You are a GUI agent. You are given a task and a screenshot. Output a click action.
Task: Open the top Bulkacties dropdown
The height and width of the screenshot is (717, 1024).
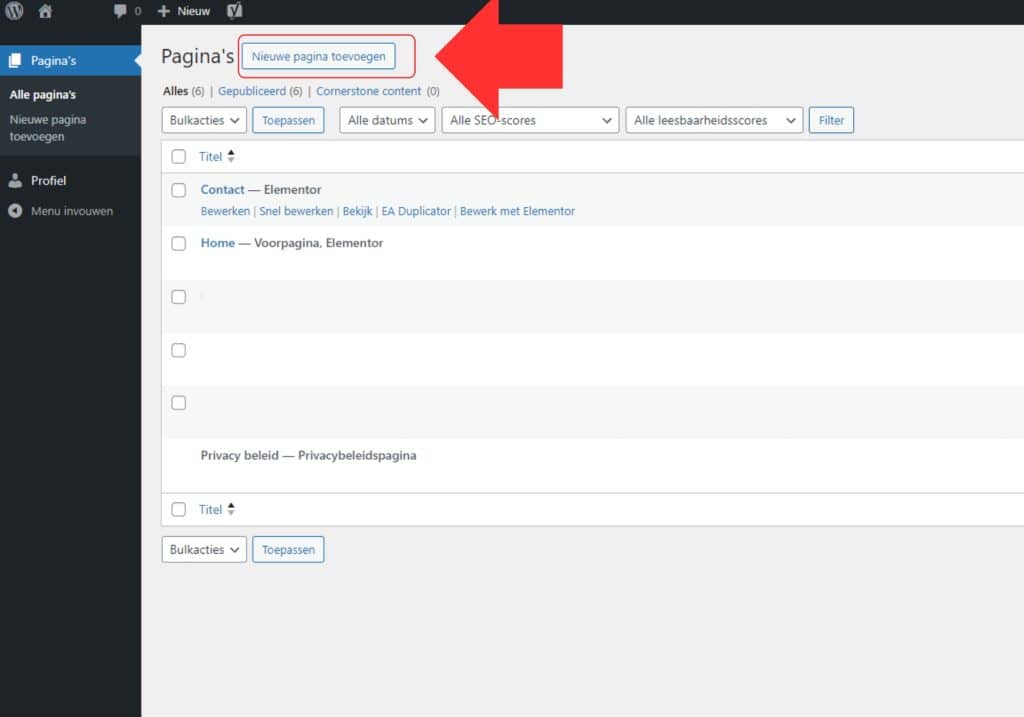(204, 120)
